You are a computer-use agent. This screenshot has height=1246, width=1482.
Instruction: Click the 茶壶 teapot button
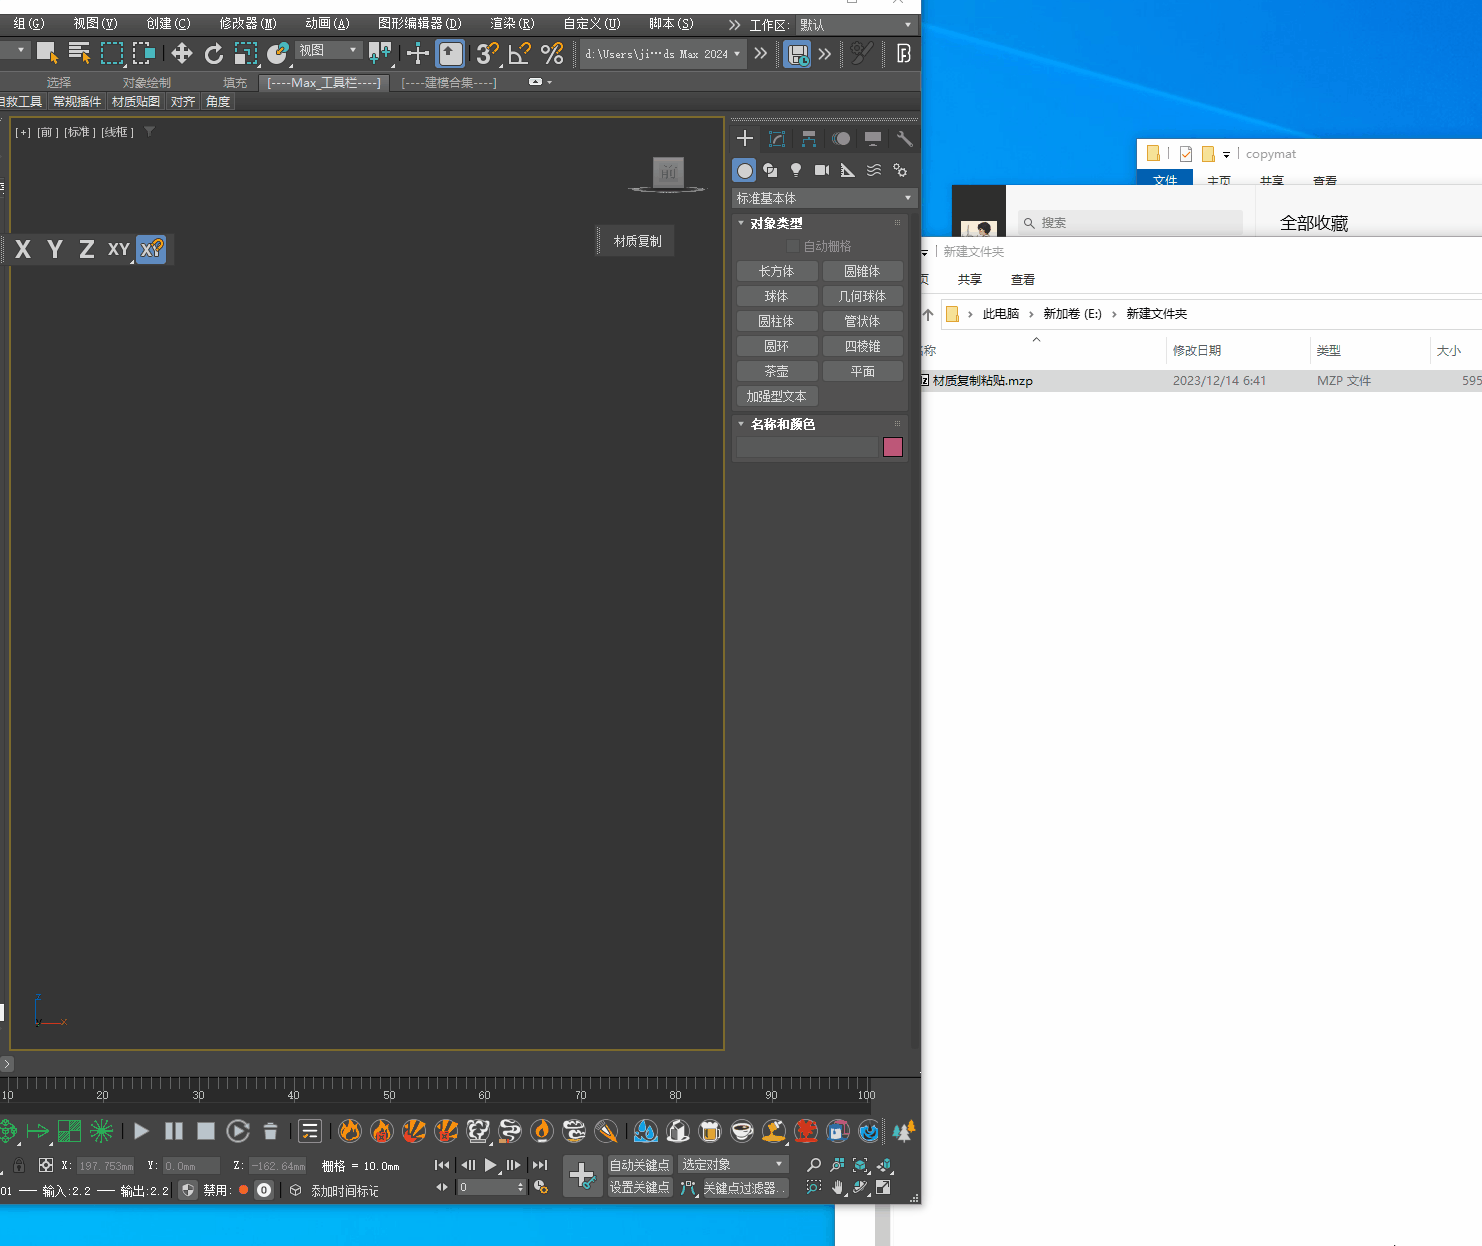pyautogui.click(x=777, y=371)
